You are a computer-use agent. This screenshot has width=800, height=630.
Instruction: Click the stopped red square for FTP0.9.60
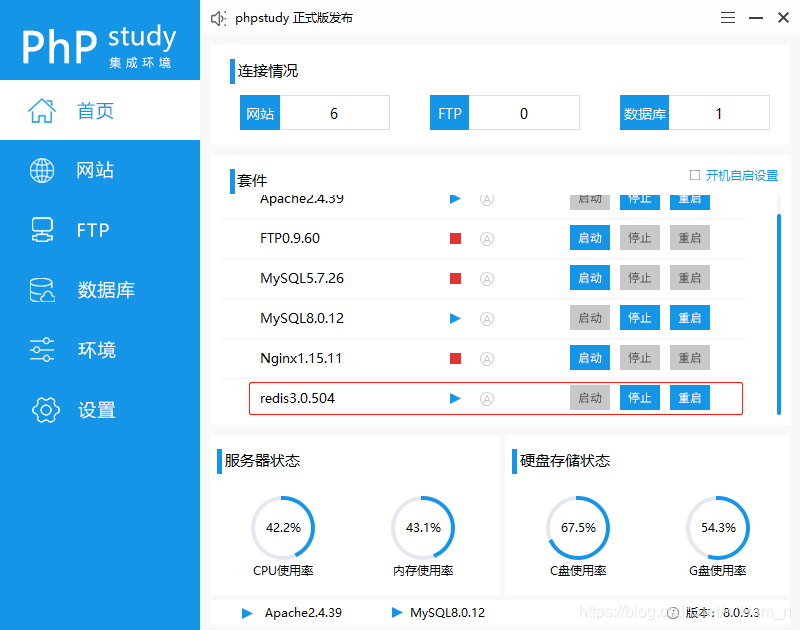click(456, 238)
